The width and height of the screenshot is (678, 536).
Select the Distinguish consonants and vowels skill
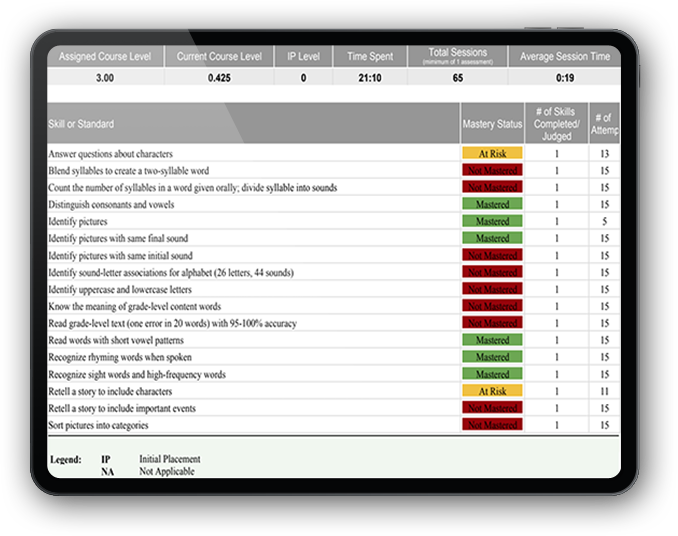[x=113, y=204]
